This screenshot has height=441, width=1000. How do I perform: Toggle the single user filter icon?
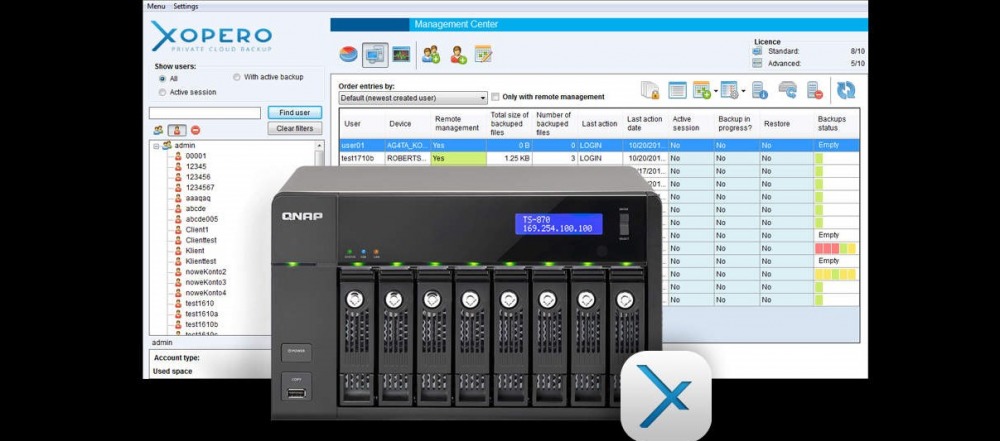(177, 130)
